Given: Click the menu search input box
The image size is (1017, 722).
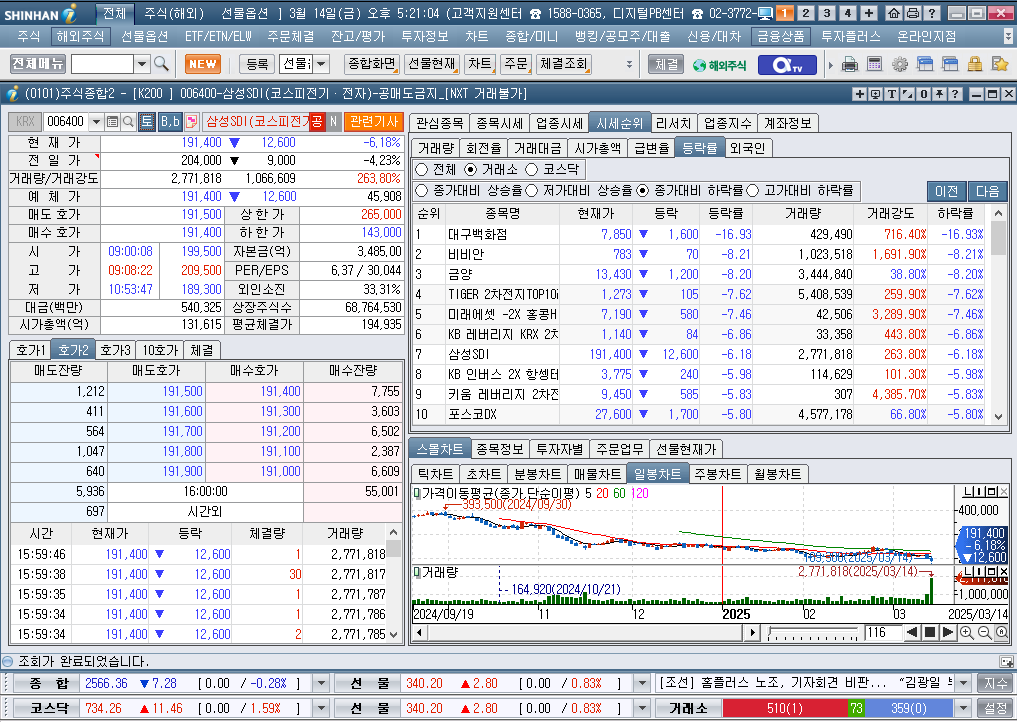Looking at the screenshot, I should pyautogui.click(x=102, y=64).
